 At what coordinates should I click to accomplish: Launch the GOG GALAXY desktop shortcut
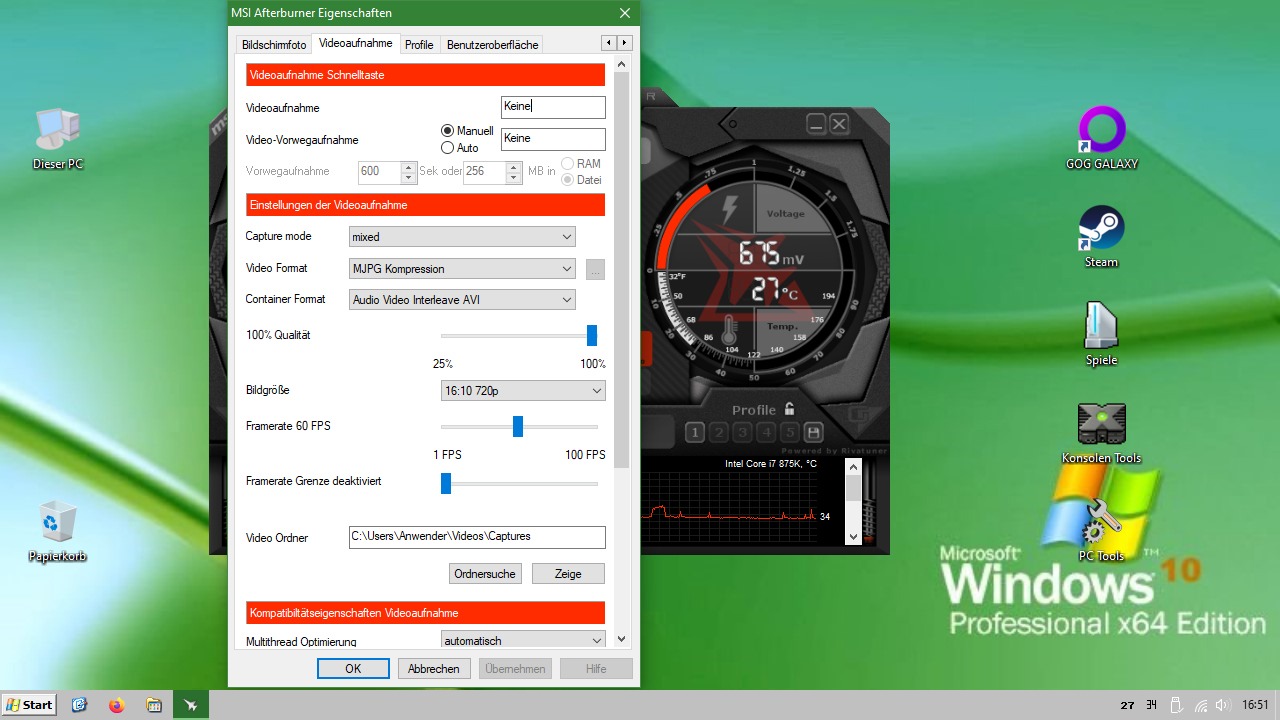click(x=1102, y=137)
